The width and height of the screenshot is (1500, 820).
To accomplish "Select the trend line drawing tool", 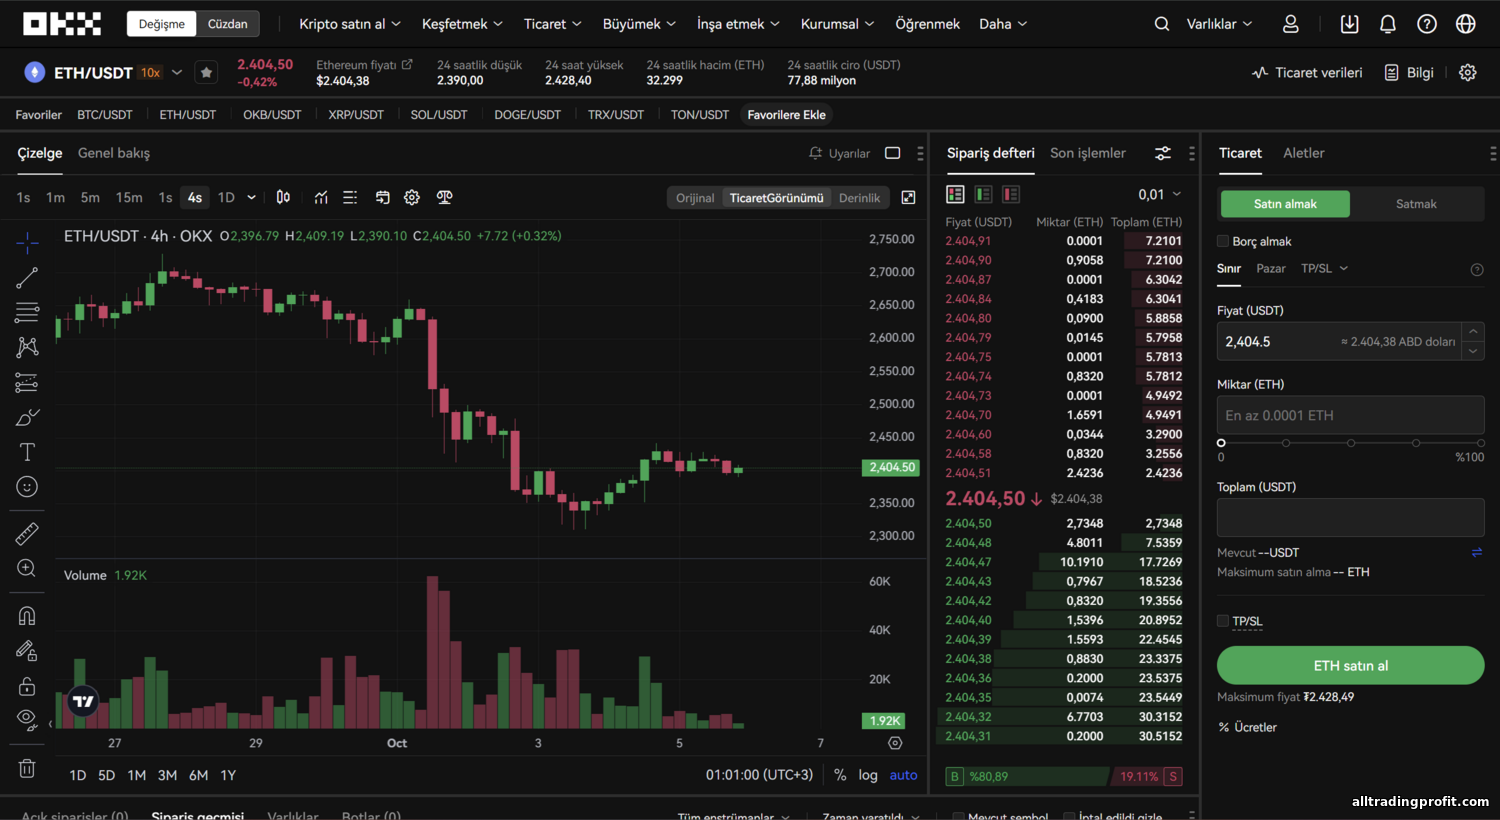I will (27, 278).
